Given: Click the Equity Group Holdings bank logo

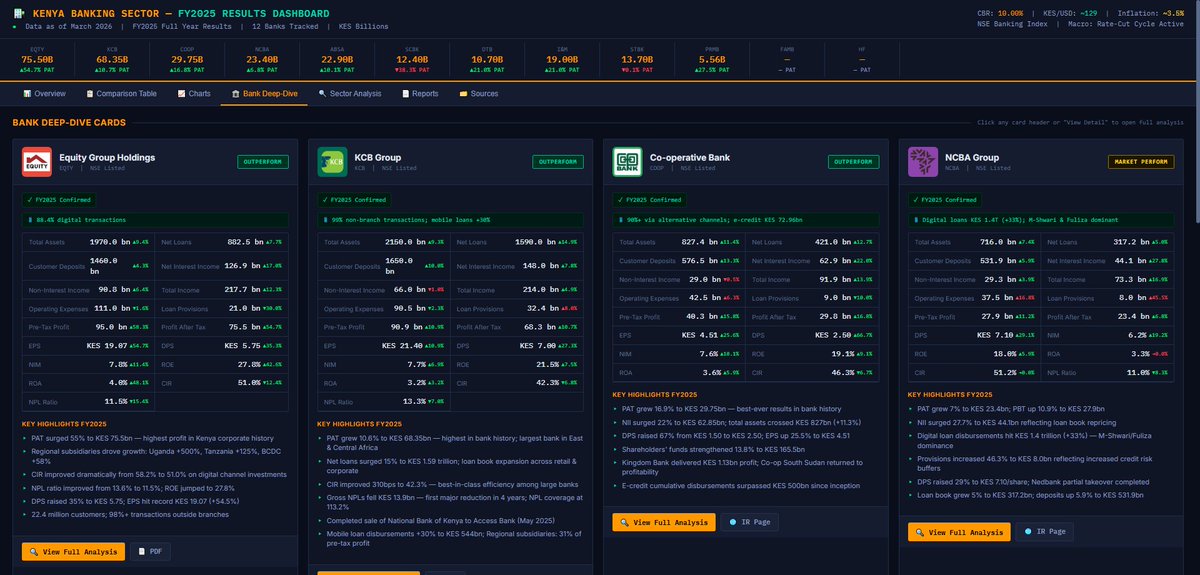Looking at the screenshot, I should tap(37, 162).
